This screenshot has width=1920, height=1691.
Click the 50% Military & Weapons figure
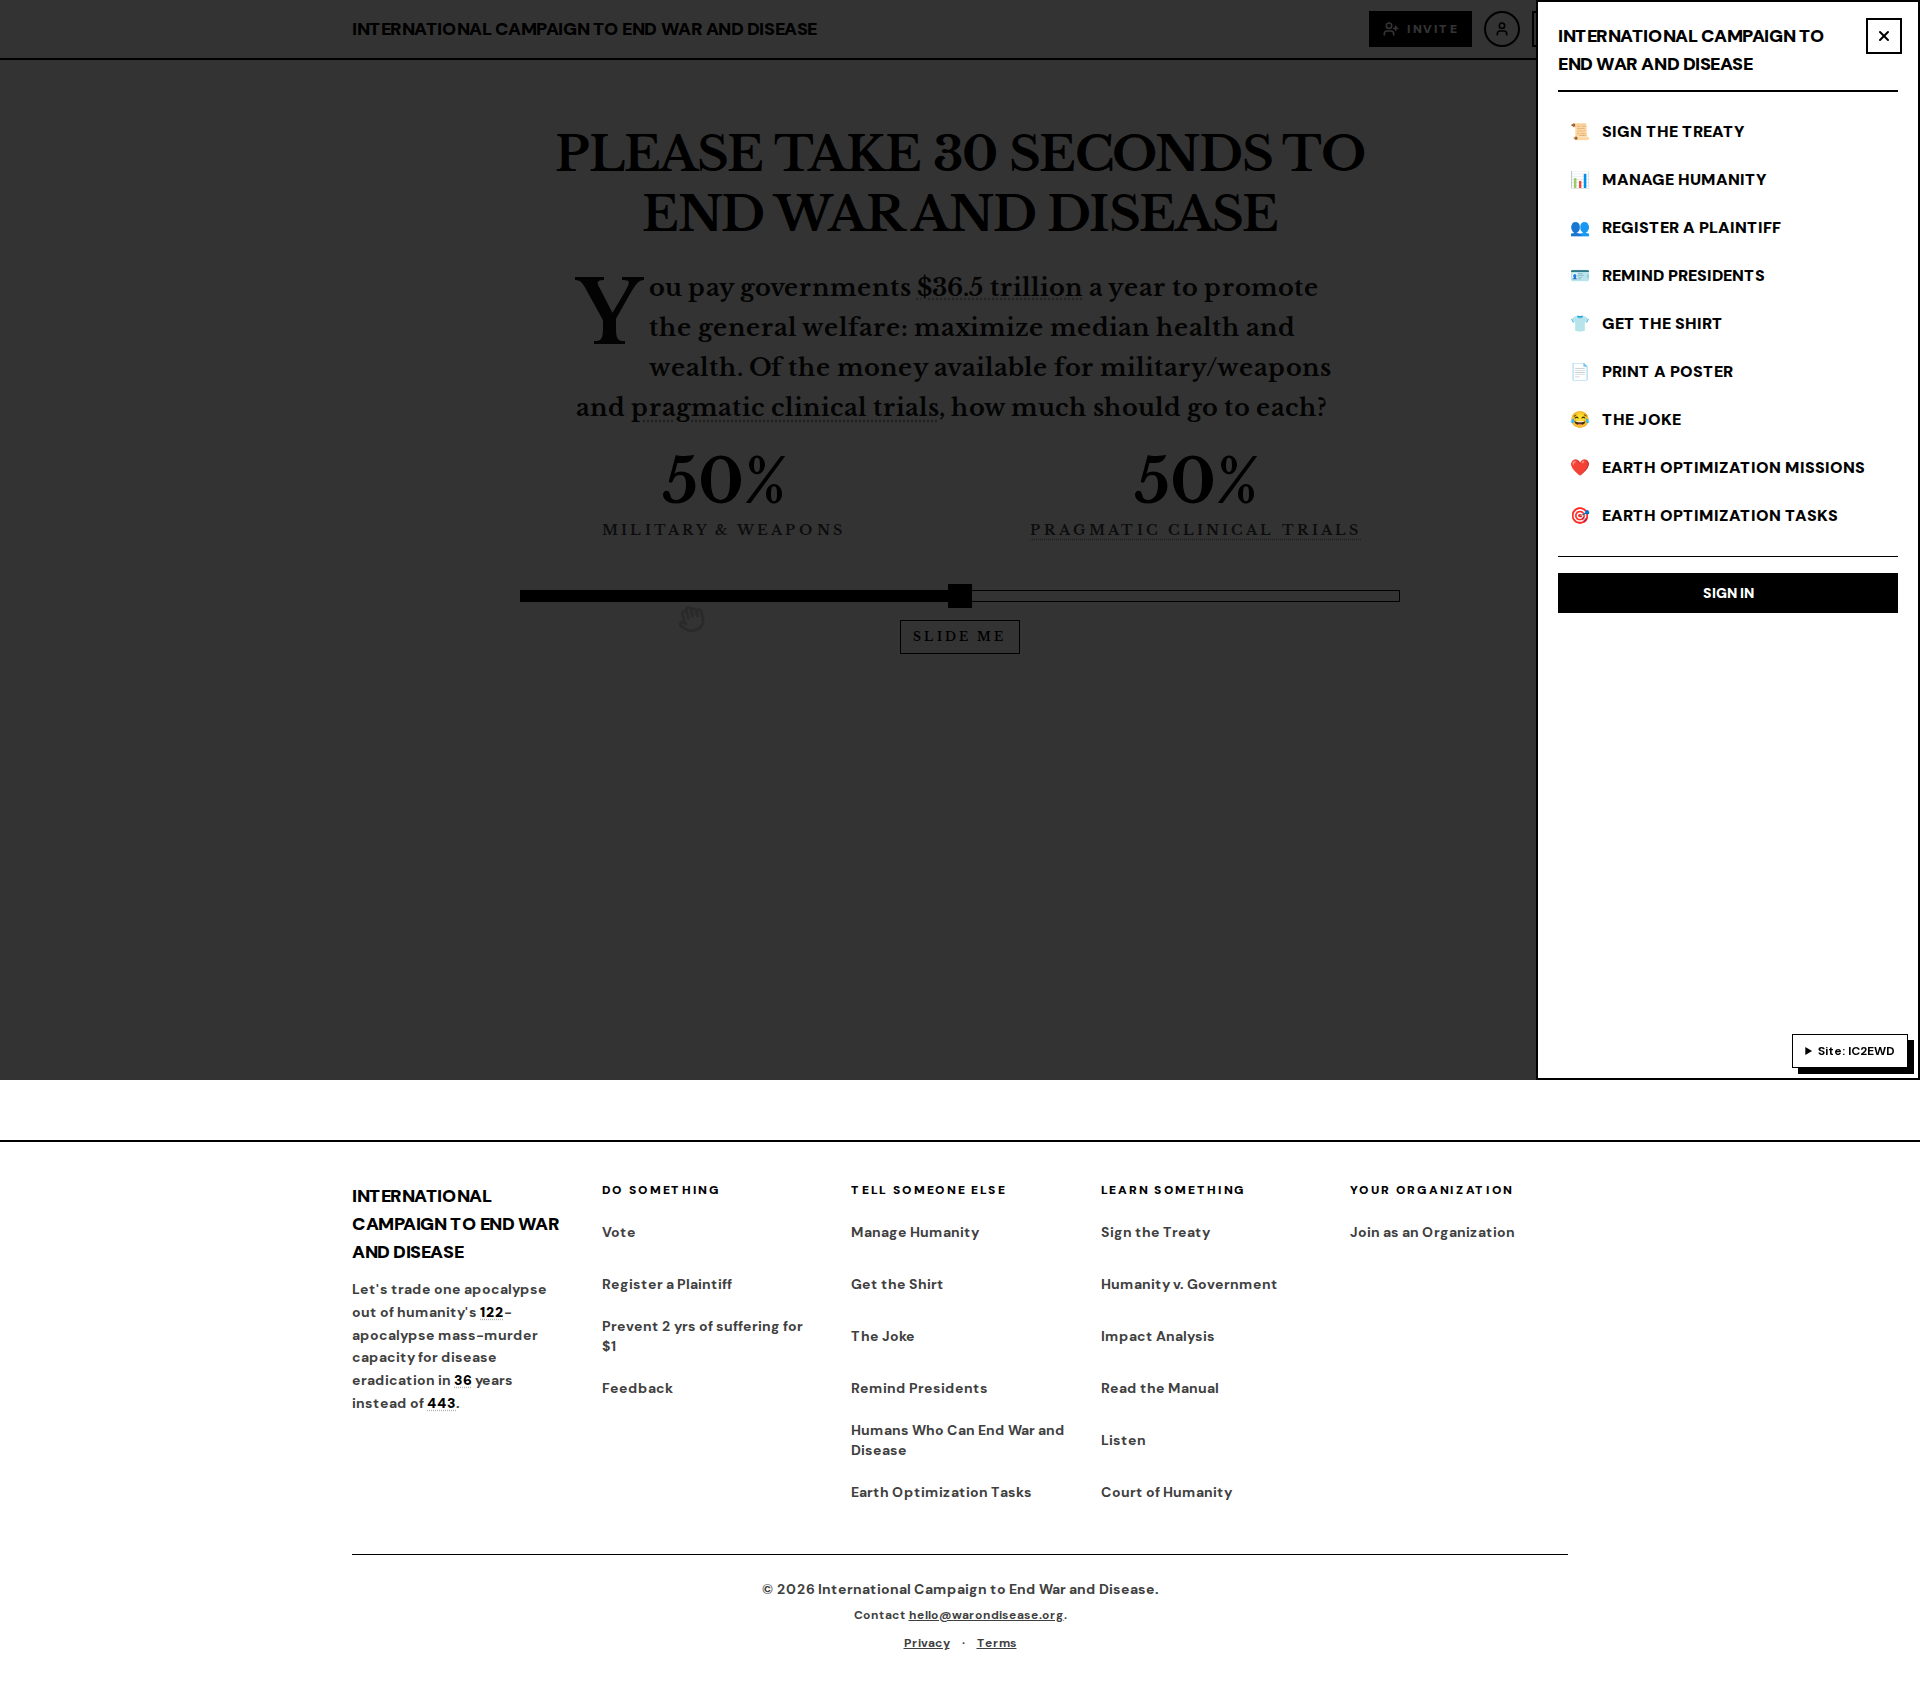tap(723, 480)
